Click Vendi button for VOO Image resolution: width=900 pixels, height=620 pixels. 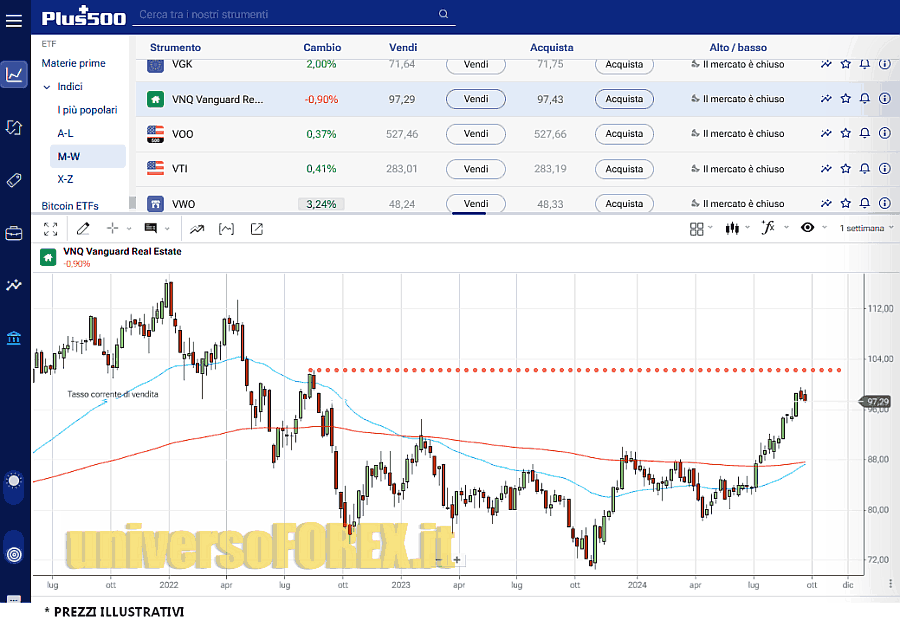(x=476, y=134)
